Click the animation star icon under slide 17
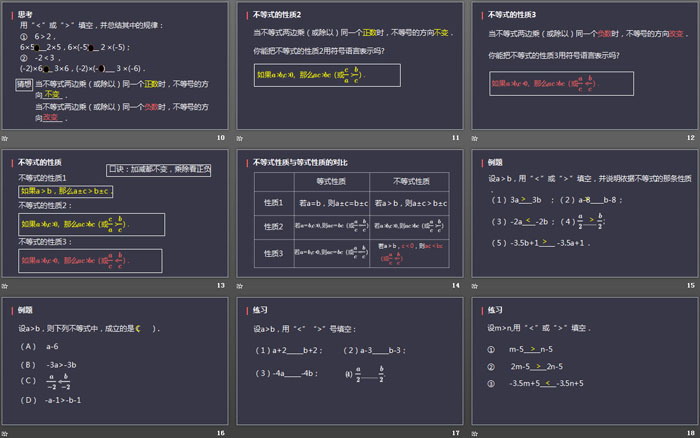700x438 pixels. click(240, 432)
